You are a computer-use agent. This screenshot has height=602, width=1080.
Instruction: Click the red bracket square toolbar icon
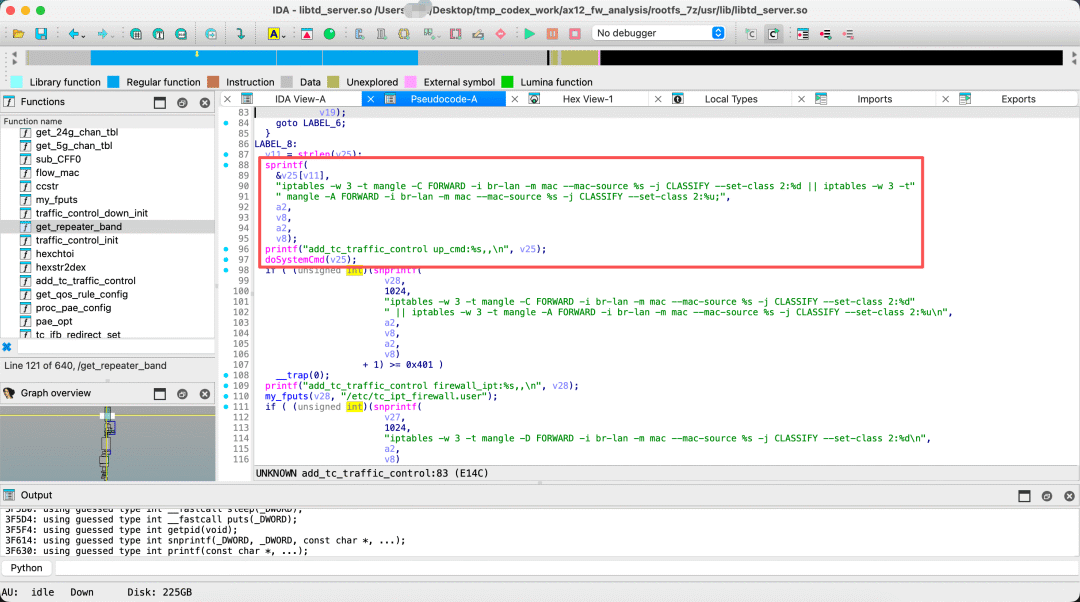pos(455,33)
